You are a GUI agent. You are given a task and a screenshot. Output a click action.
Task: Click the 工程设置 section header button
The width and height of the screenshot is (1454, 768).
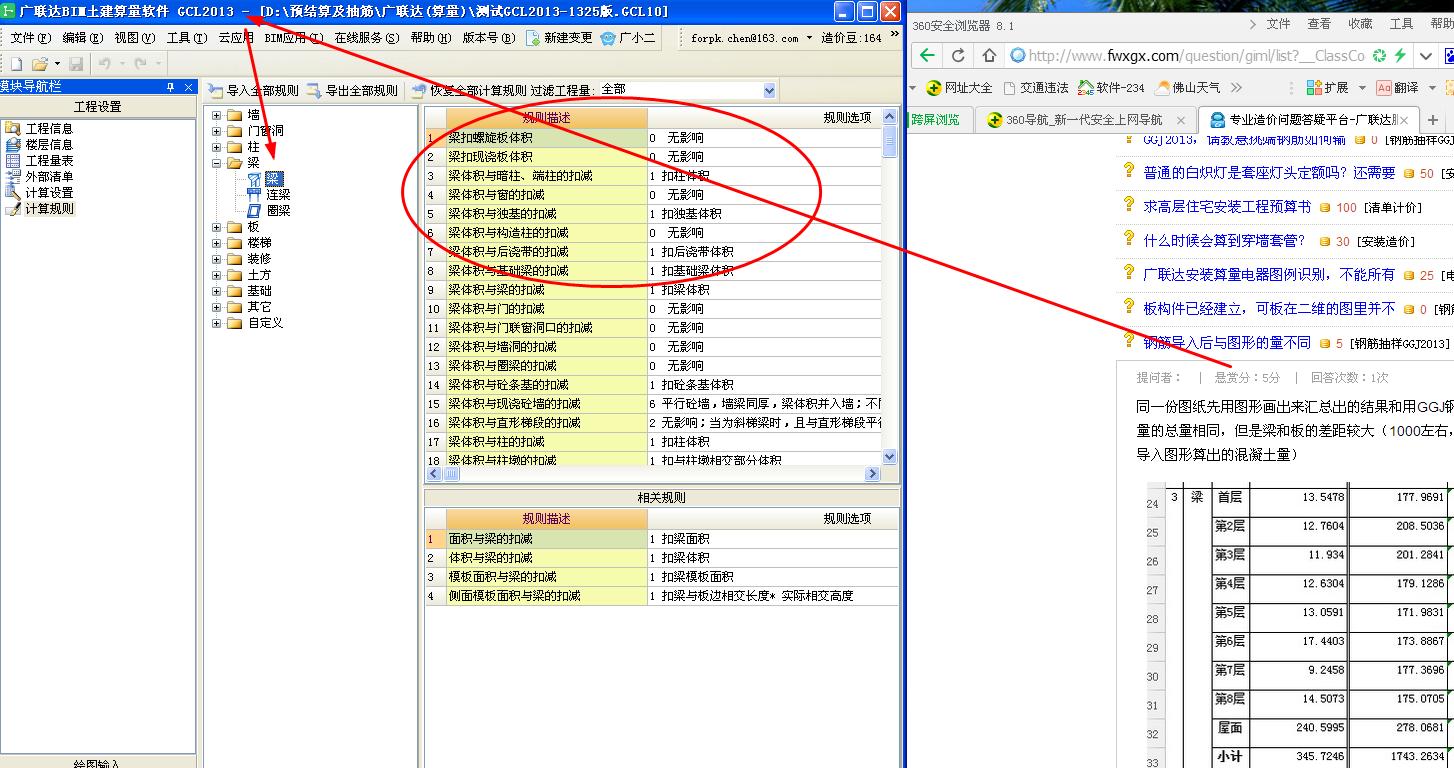(x=98, y=107)
